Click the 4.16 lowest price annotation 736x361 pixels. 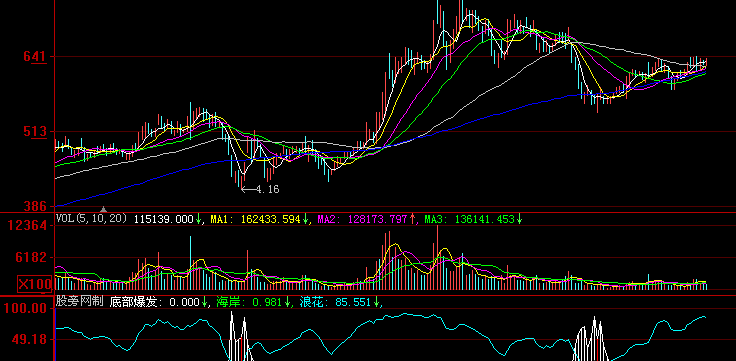[x=268, y=190]
